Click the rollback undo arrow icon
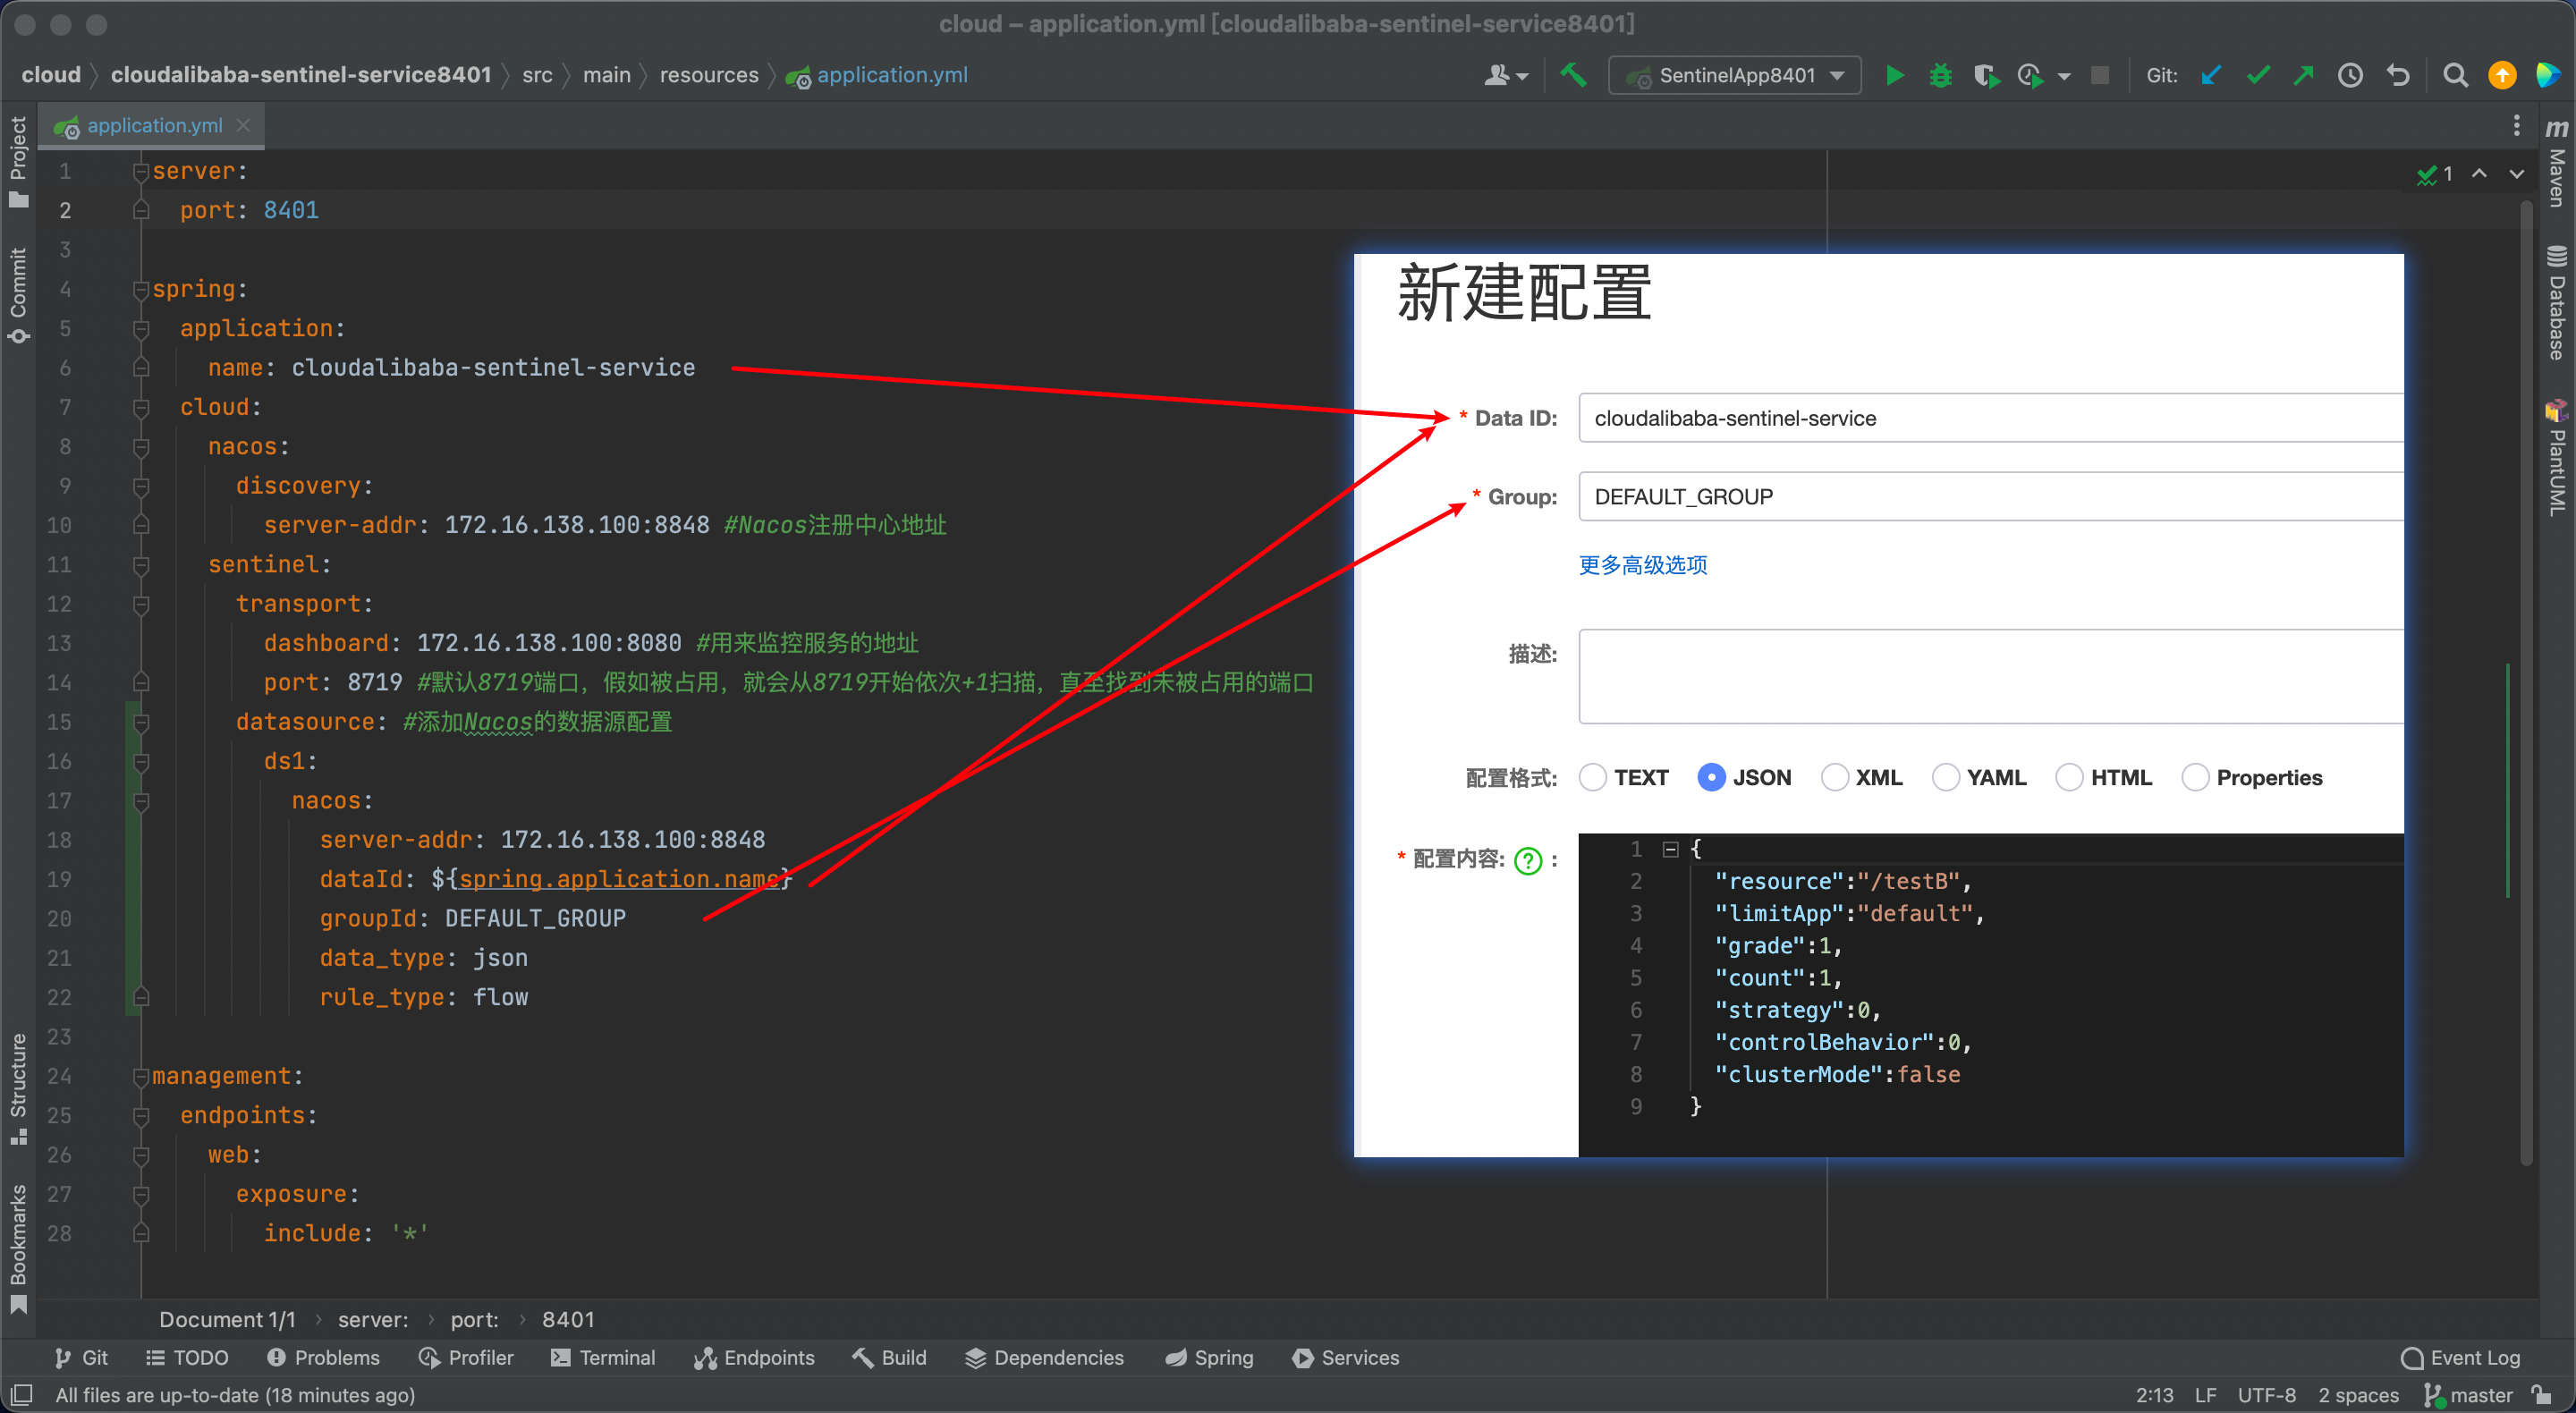Image resolution: width=2576 pixels, height=1413 pixels. (2398, 75)
